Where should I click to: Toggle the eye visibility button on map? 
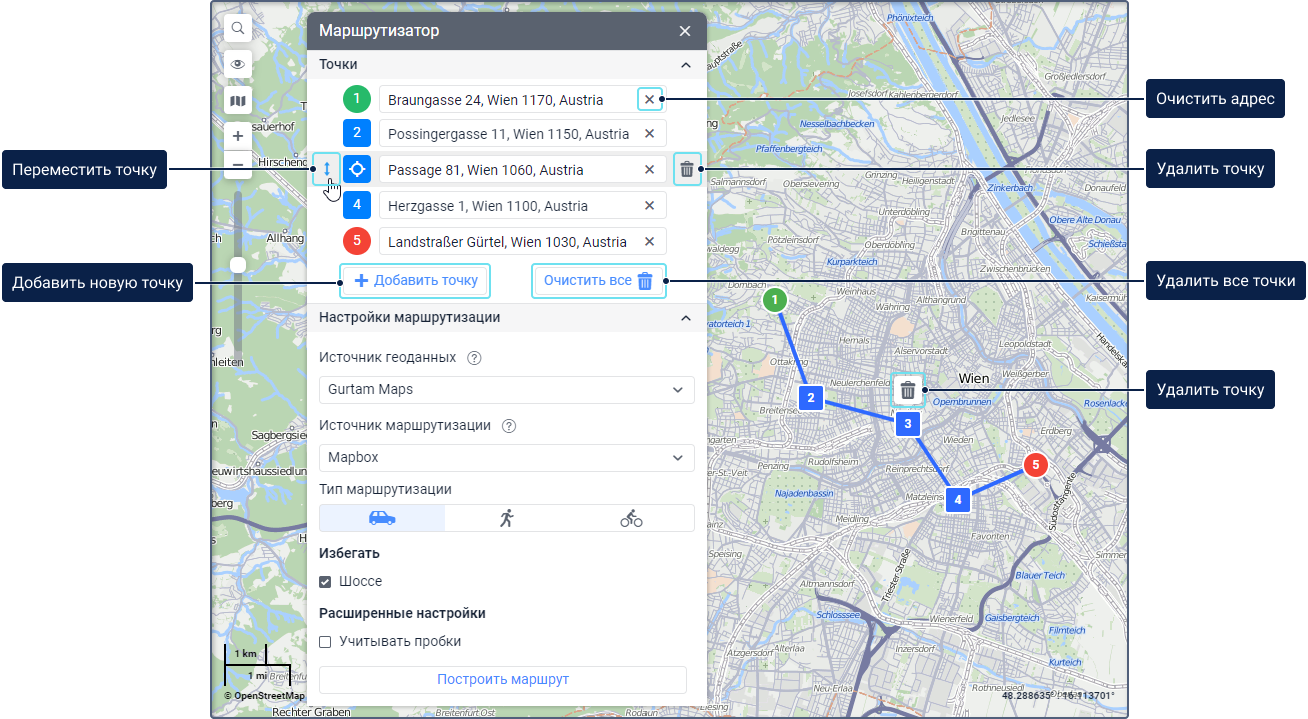(238, 64)
